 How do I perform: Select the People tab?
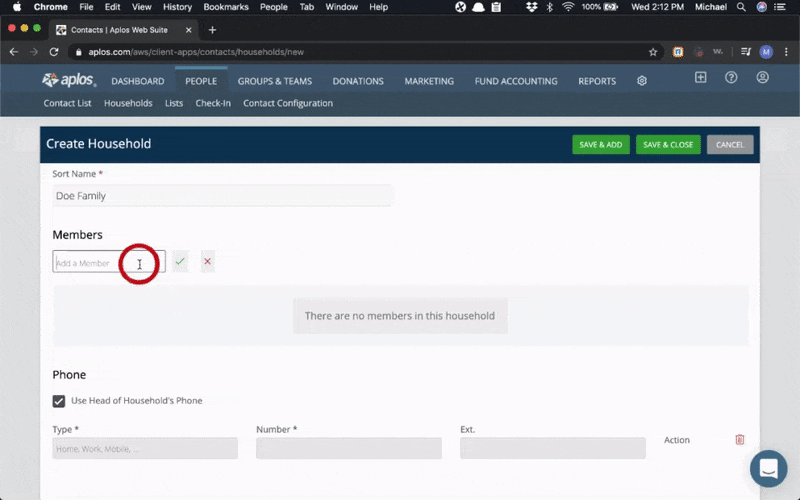201,81
